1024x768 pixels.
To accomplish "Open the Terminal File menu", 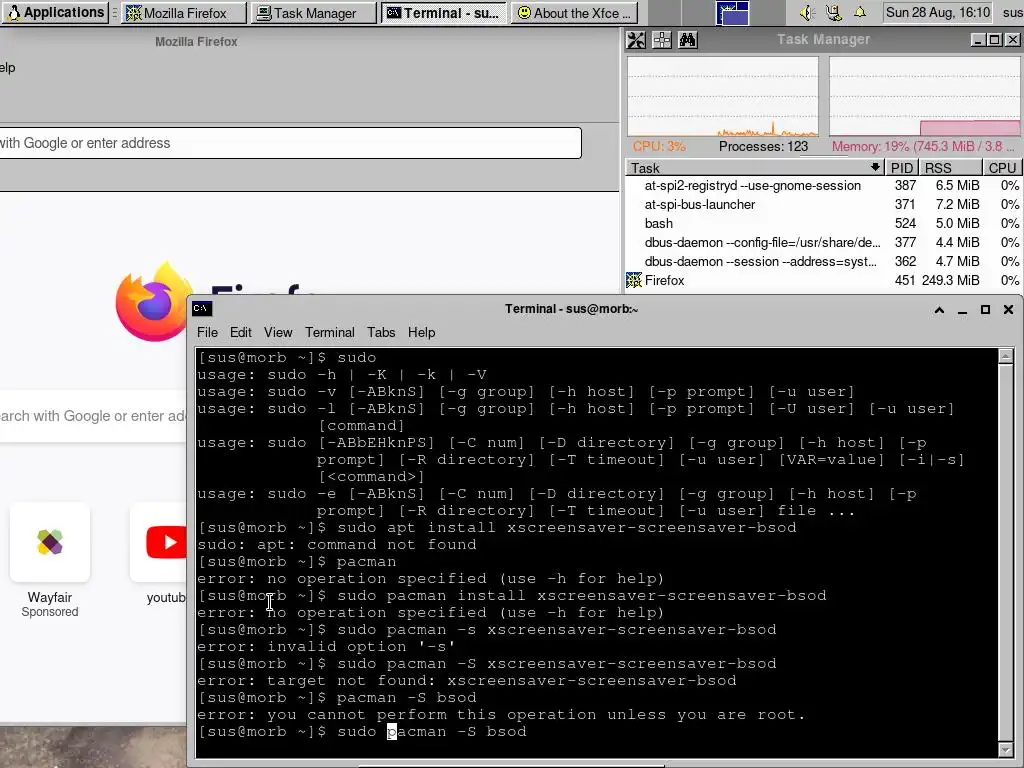I will pyautogui.click(x=207, y=332).
